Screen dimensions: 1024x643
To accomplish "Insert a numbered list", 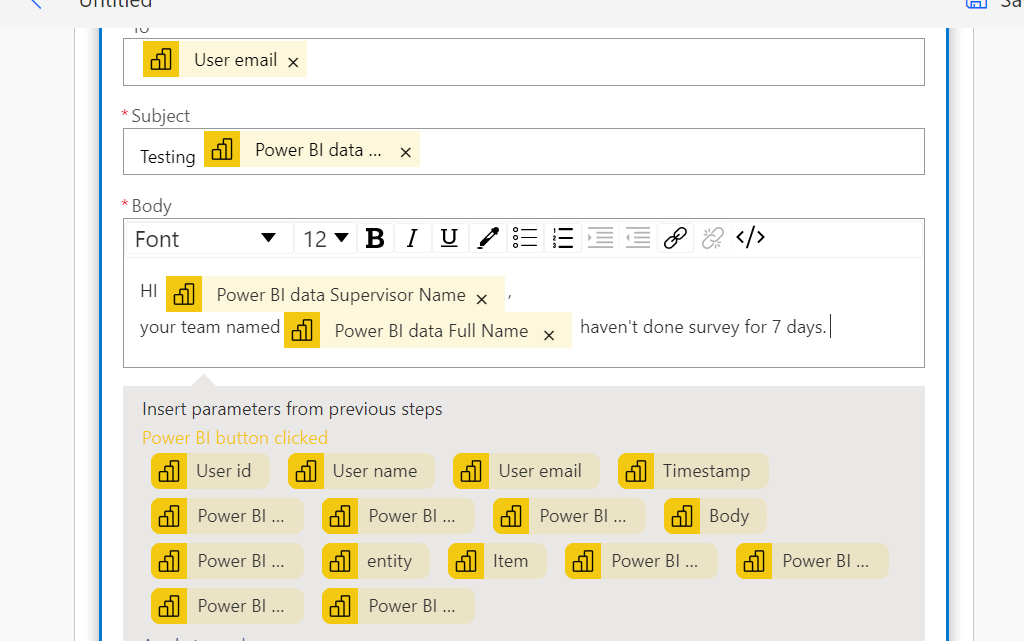I will [562, 238].
